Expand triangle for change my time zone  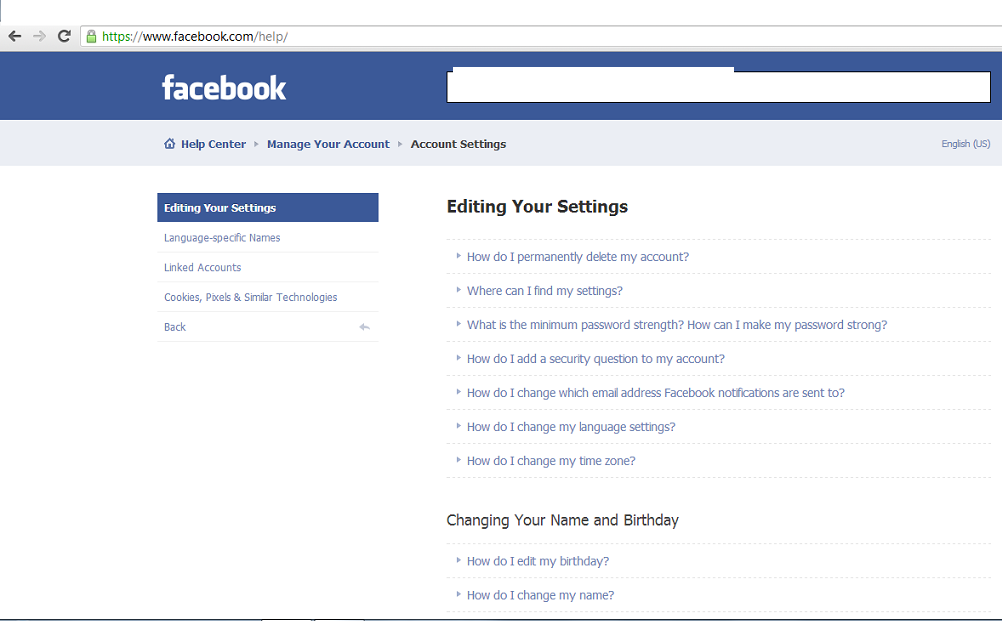click(458, 459)
